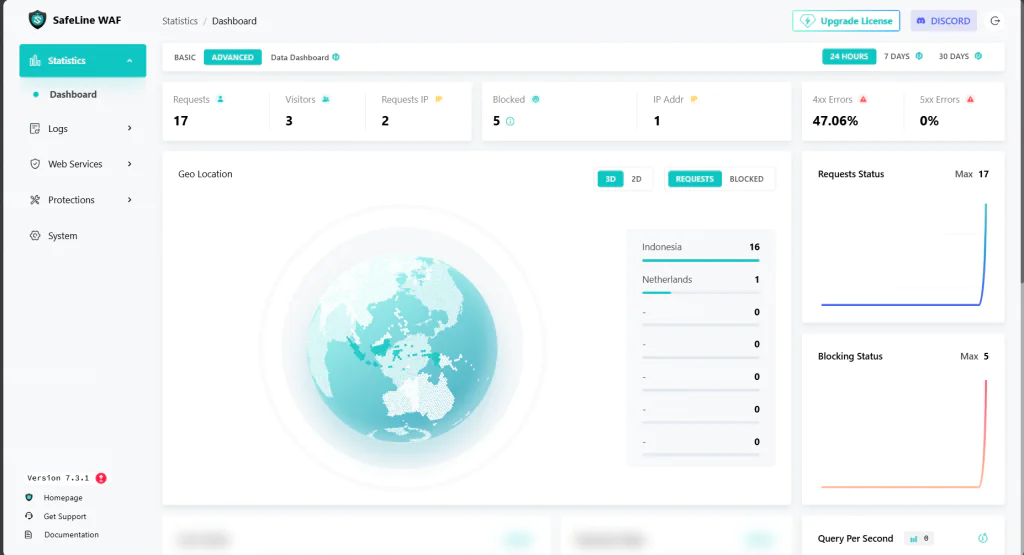This screenshot has width=1024, height=555.
Task: Click the Netherlands country row label
Action: (x=667, y=279)
